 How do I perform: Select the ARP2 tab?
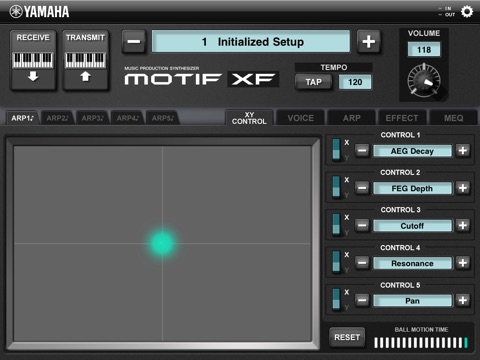(x=57, y=118)
